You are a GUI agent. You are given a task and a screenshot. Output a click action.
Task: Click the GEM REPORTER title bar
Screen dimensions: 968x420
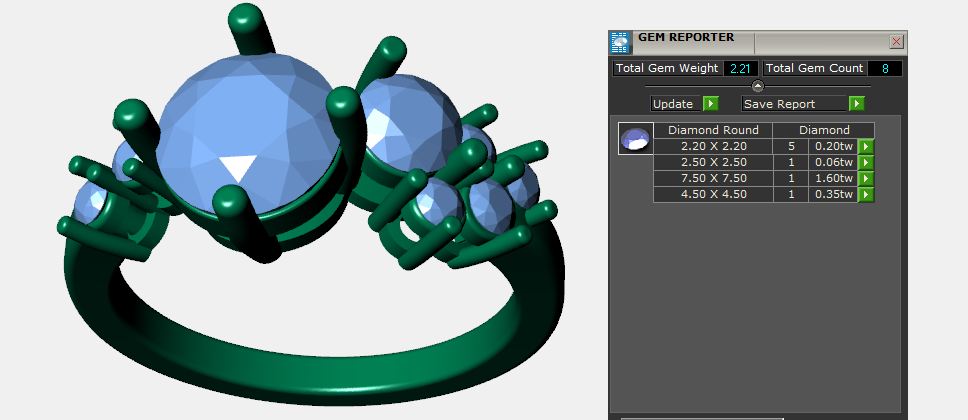pos(759,42)
